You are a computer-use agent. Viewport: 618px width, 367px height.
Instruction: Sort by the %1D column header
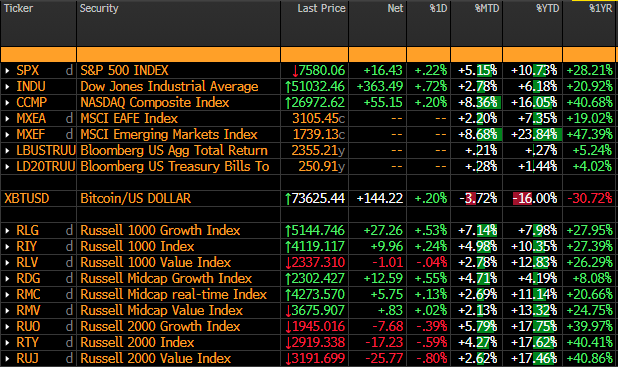(438, 8)
